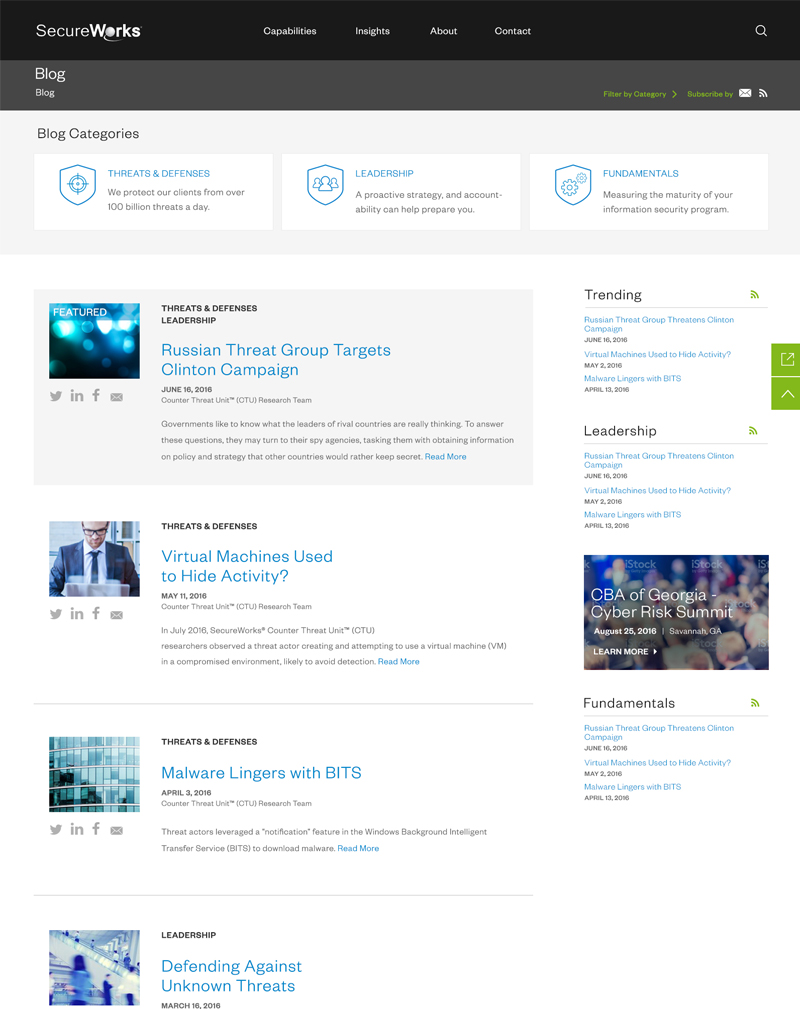Screen dimensions: 800x1009
Task: Open Trending section RSS icon
Action: [754, 295]
